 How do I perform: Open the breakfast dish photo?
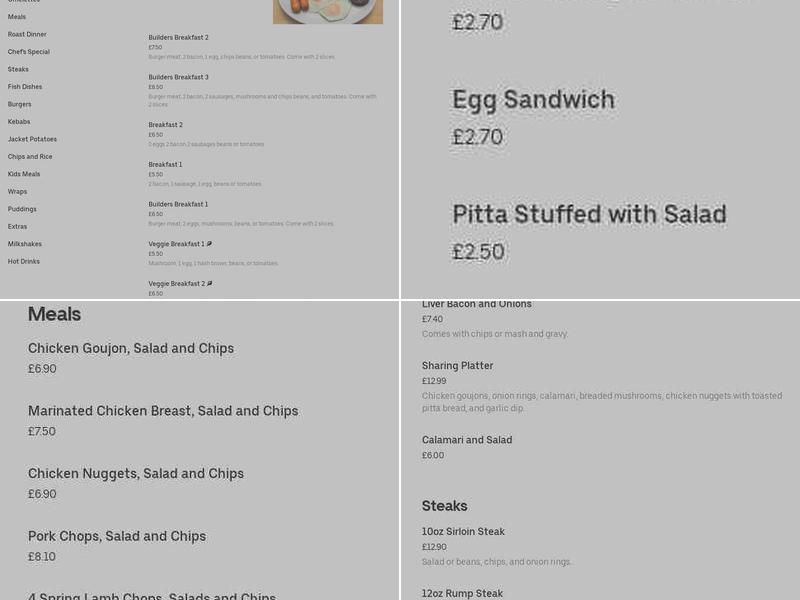pyautogui.click(x=328, y=12)
